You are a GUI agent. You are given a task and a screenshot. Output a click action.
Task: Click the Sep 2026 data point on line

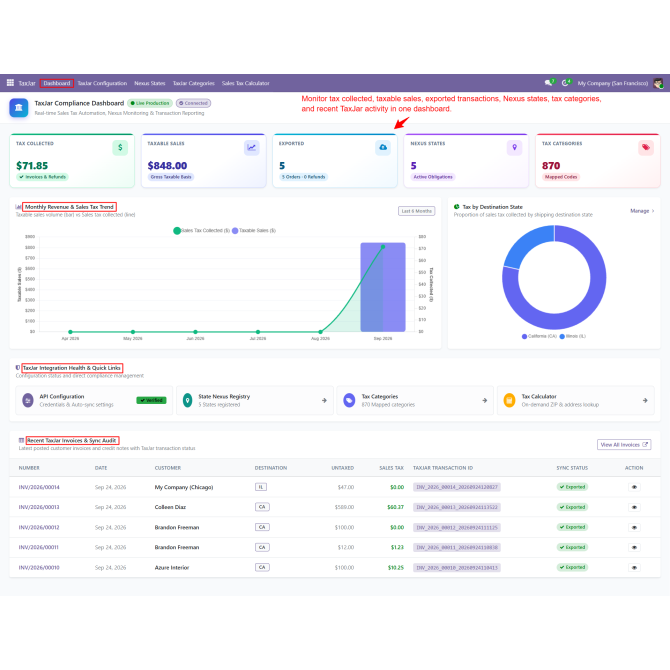[383, 247]
